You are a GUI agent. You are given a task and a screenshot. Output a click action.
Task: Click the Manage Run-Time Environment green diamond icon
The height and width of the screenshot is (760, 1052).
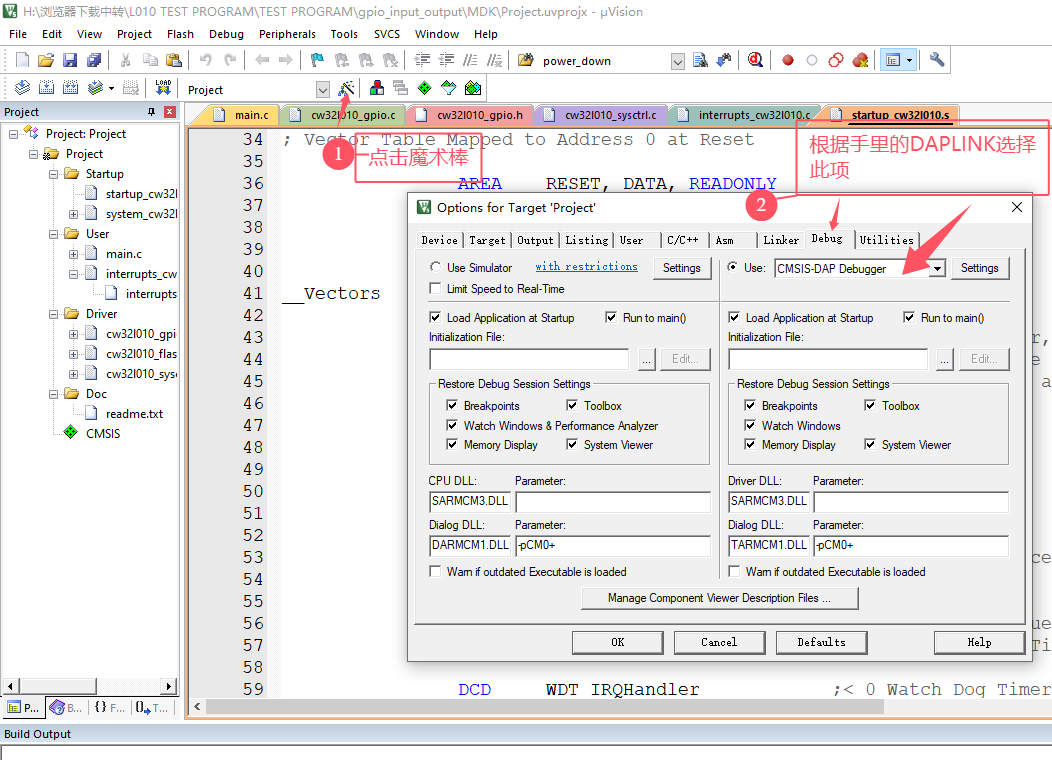[424, 89]
